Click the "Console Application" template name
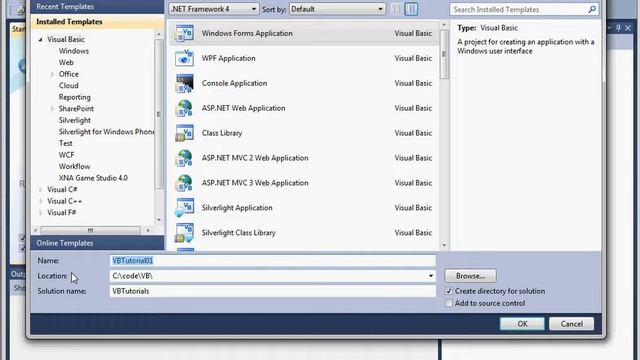Viewport: 640px width, 360px height. coord(234,83)
